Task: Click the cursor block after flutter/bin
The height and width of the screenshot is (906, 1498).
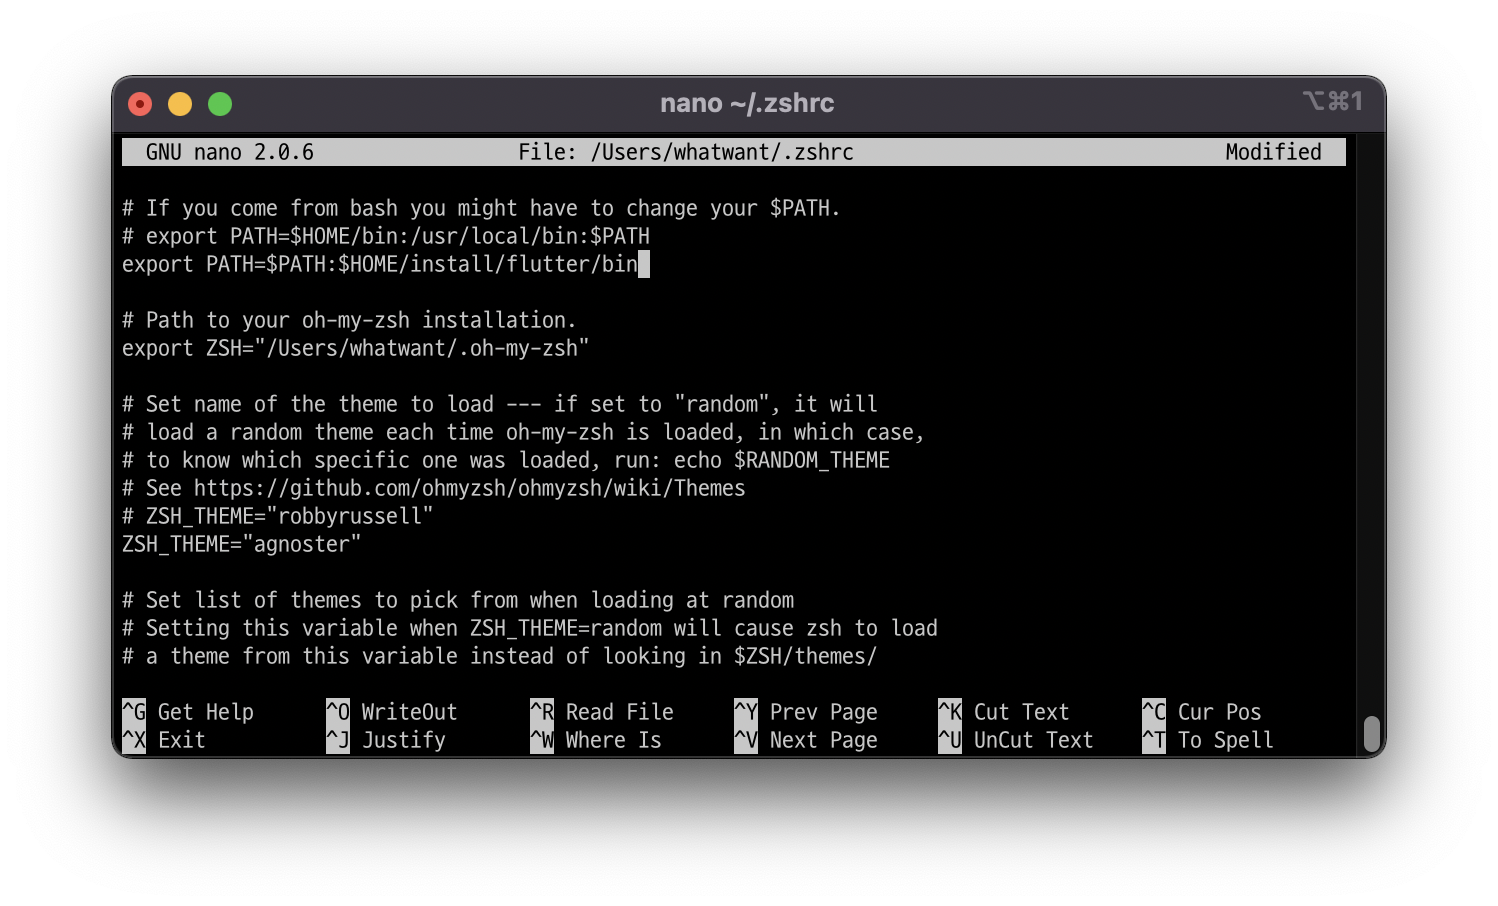Action: point(644,264)
